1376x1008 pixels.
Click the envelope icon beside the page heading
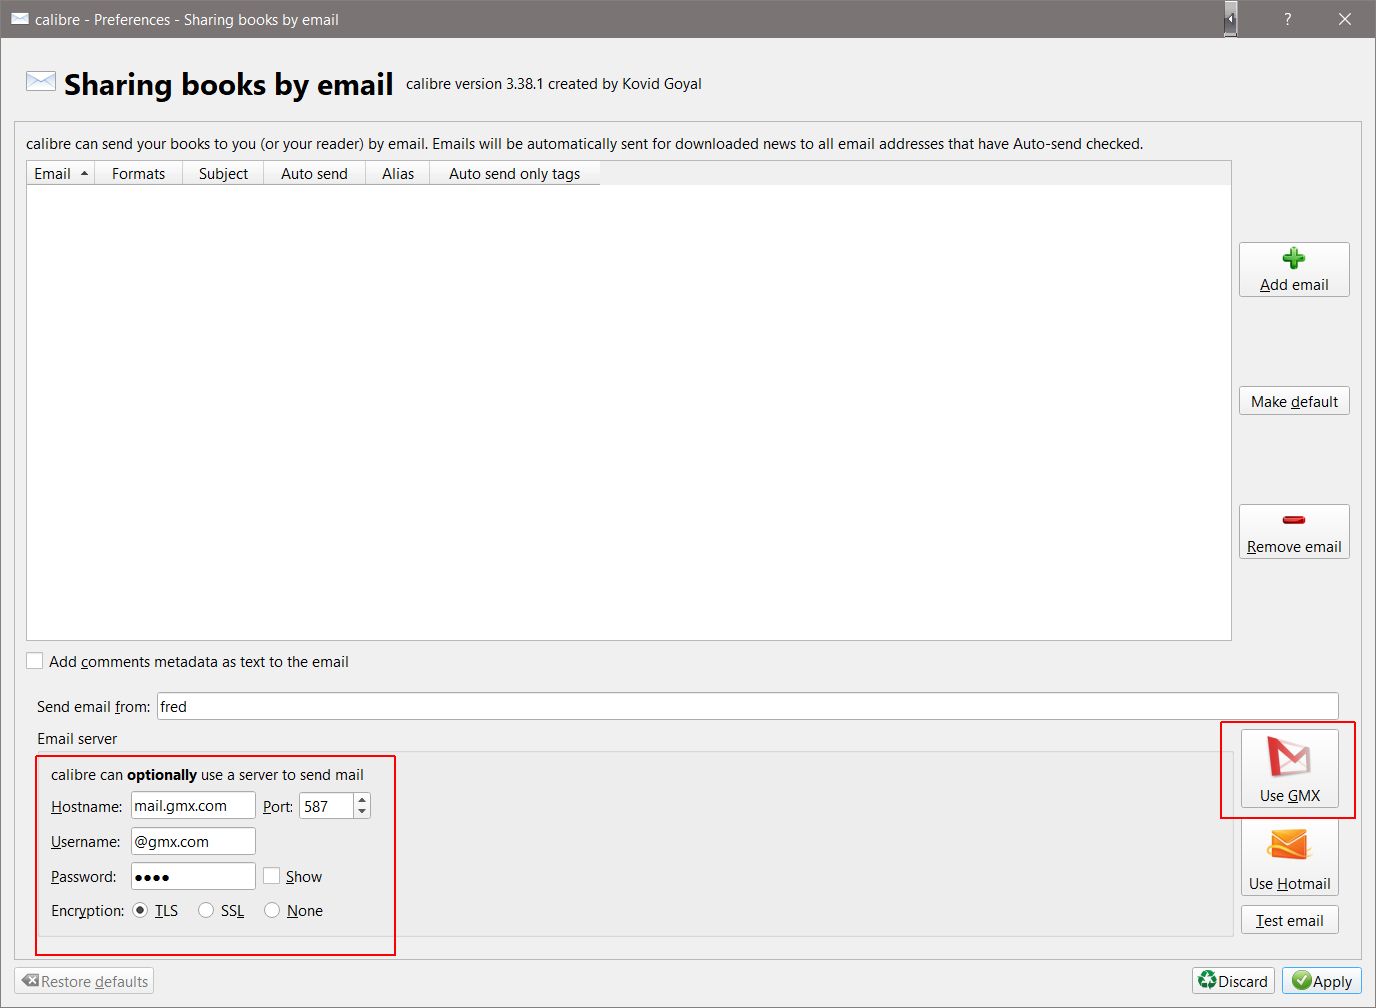[x=41, y=81]
